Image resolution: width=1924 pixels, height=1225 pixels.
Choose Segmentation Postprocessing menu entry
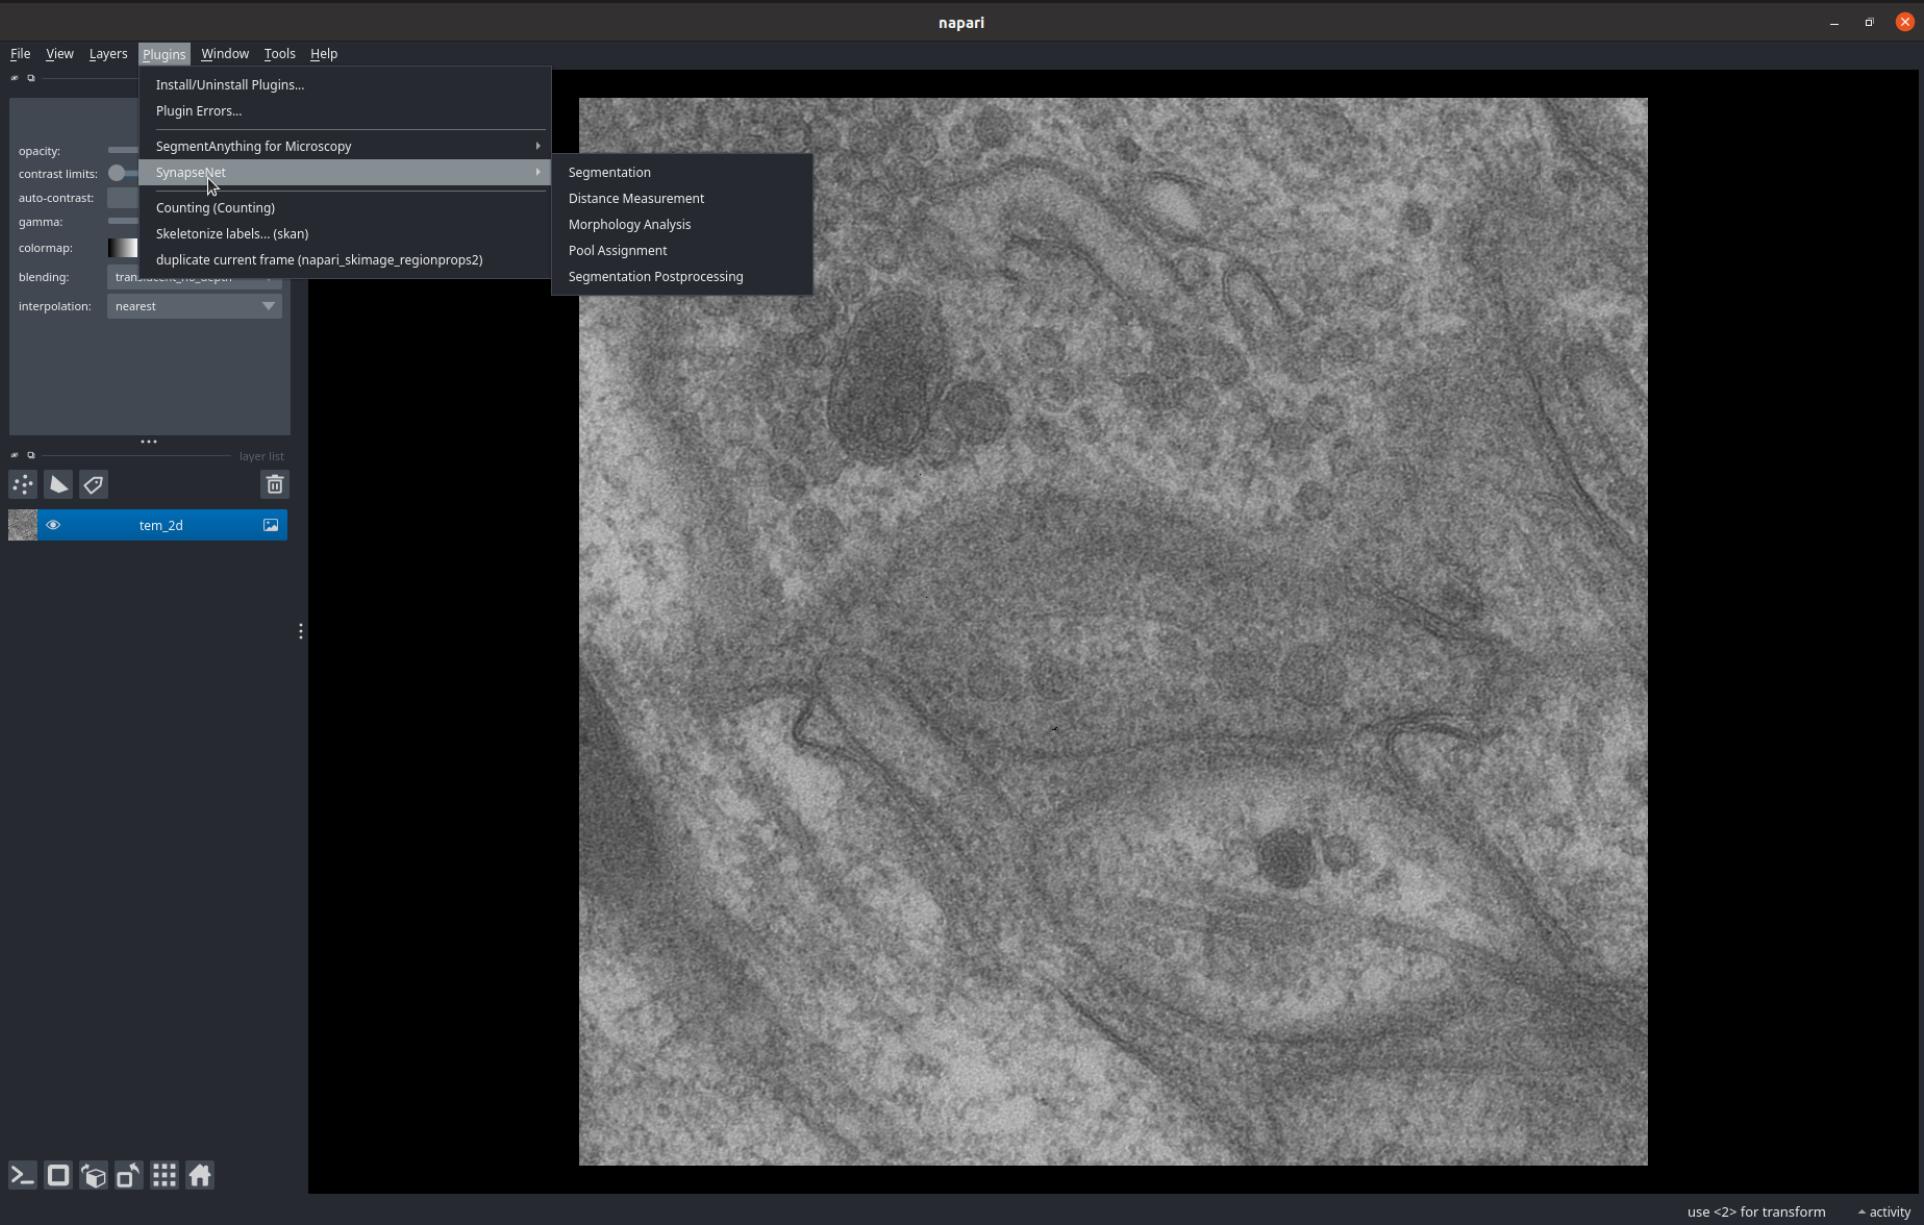pyautogui.click(x=655, y=276)
